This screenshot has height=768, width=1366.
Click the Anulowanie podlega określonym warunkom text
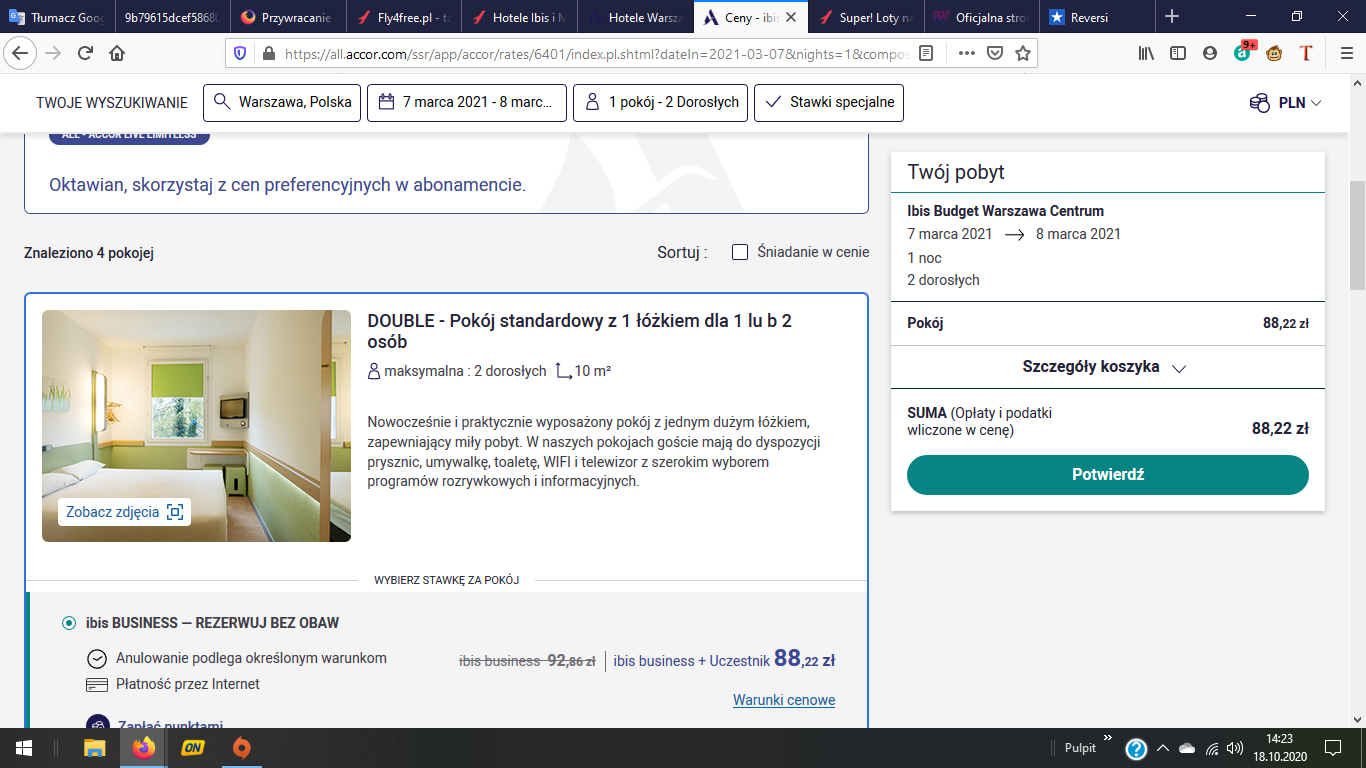pyautogui.click(x=251, y=658)
